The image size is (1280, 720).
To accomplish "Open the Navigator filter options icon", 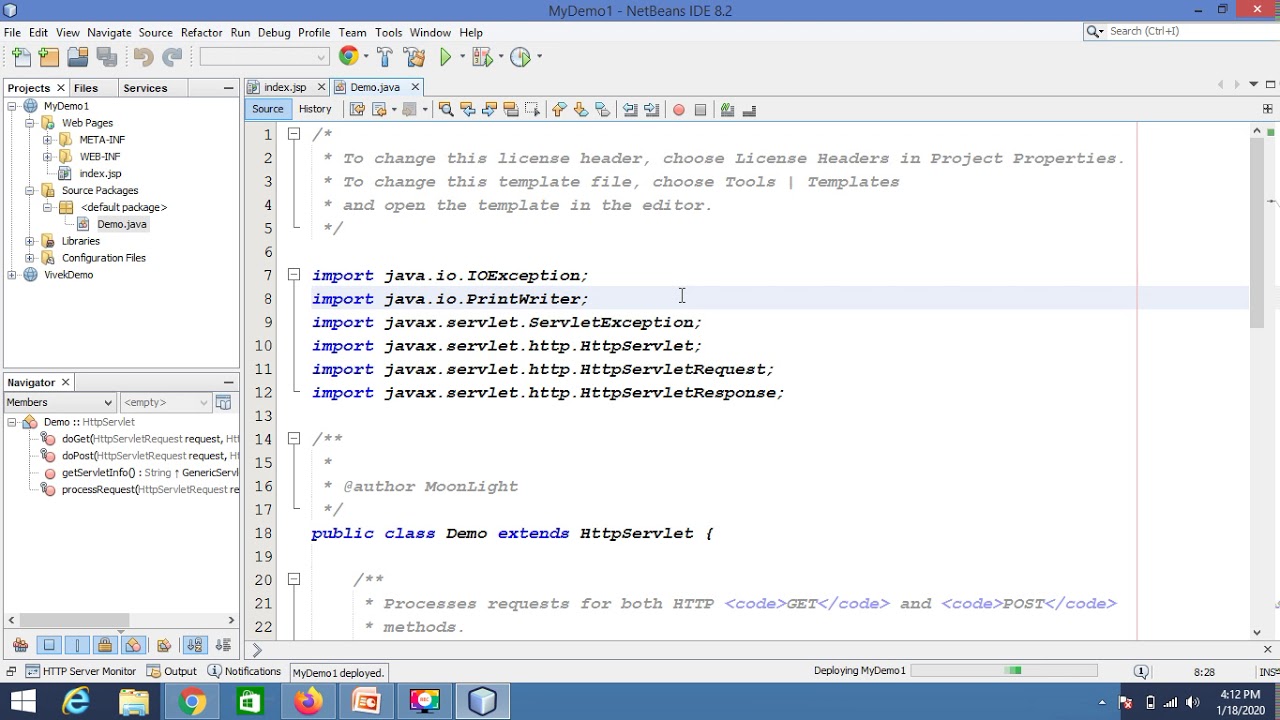I will point(223,402).
